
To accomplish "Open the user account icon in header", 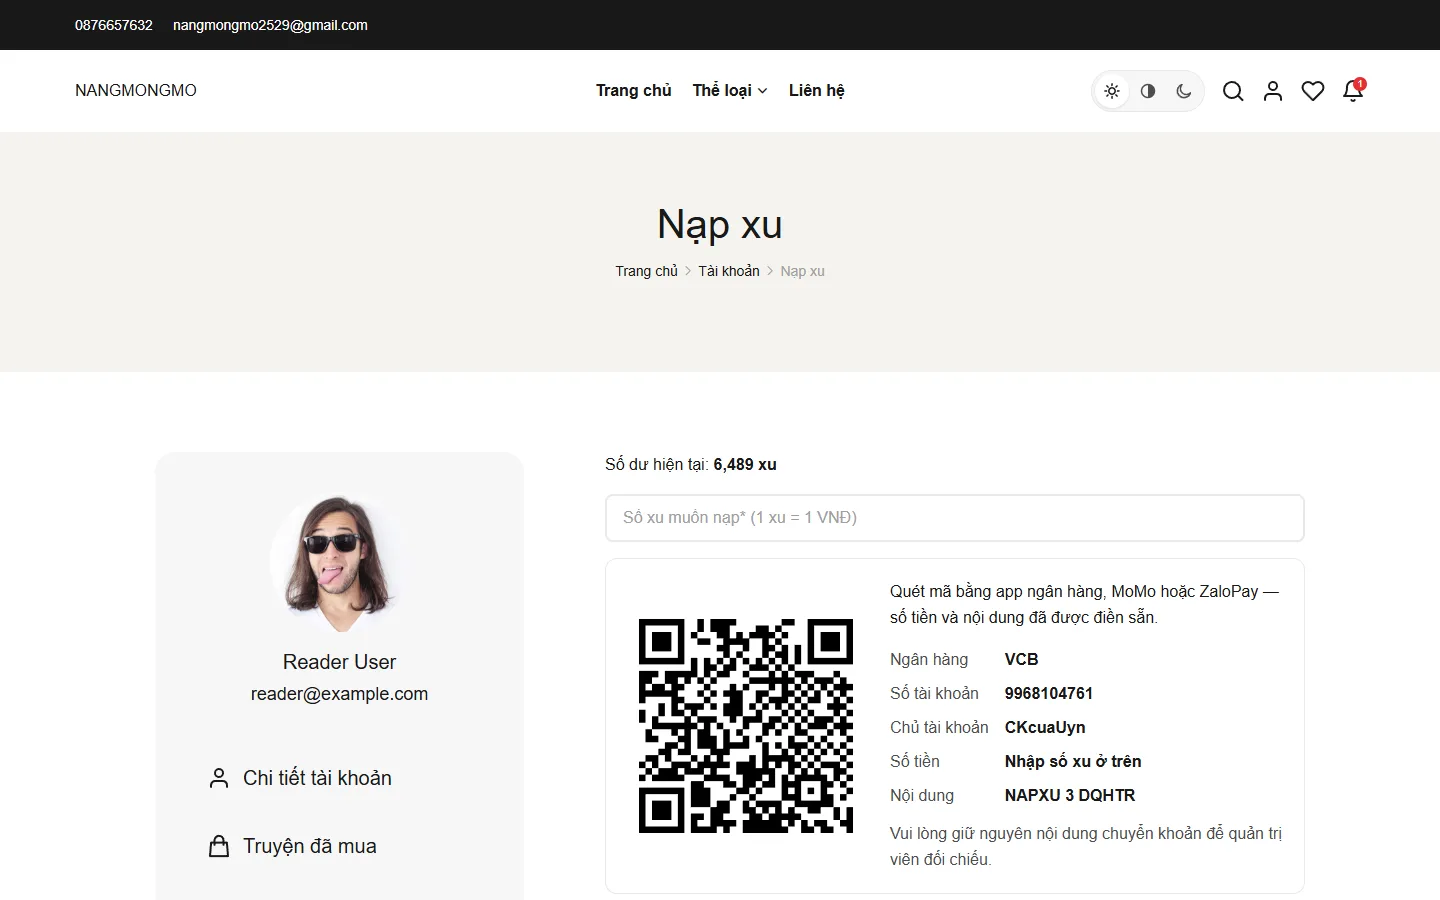I will coord(1273,91).
